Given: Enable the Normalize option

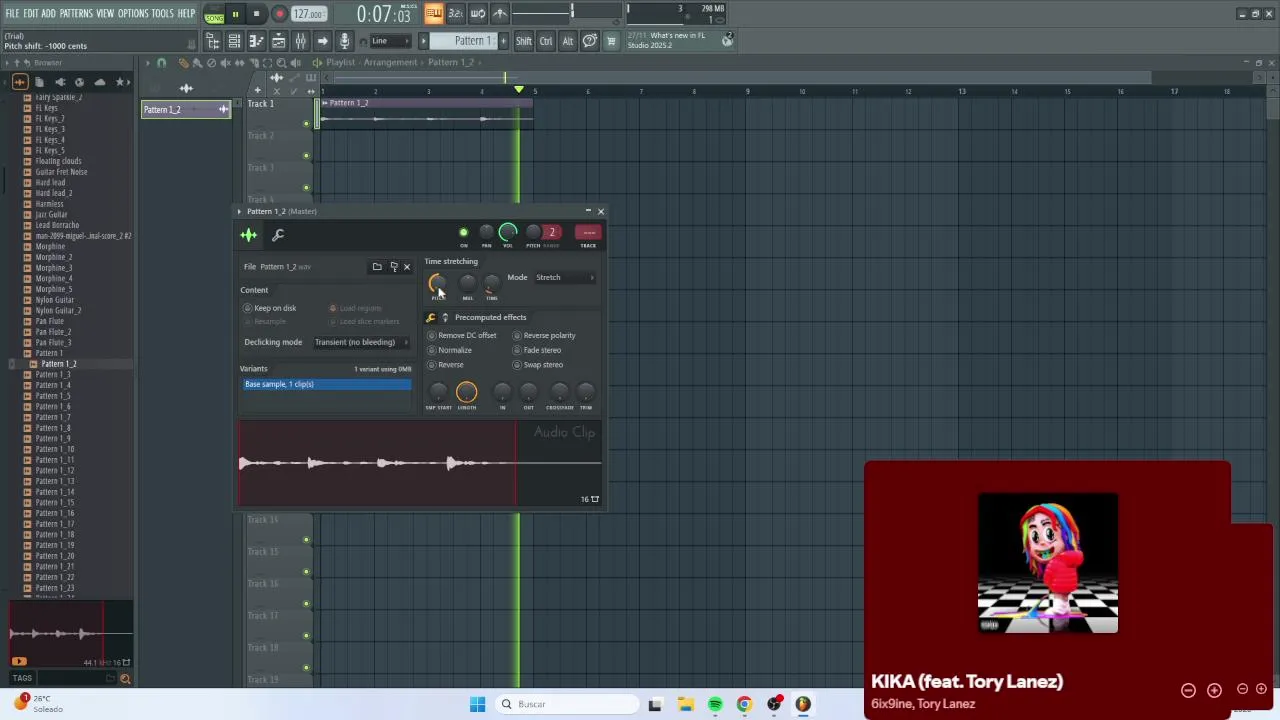Looking at the screenshot, I should pos(450,350).
